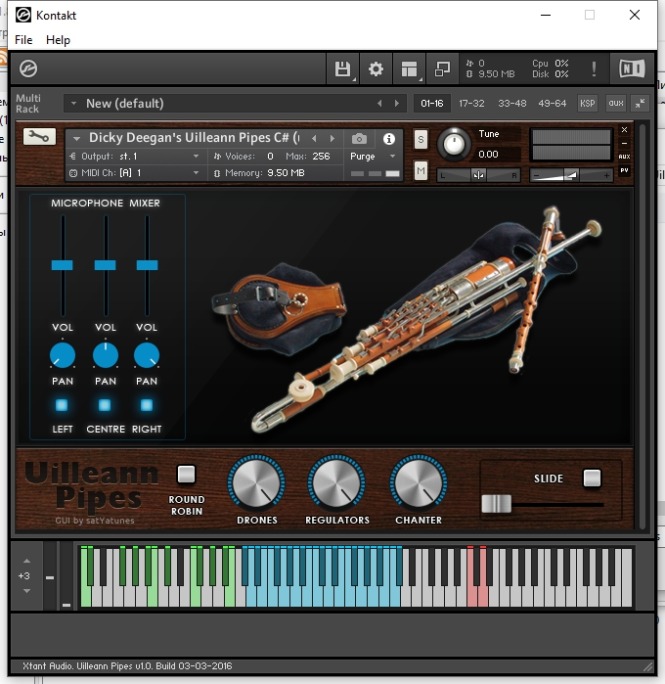This screenshot has height=684, width=665.
Task: Open the workspace layout panel icon
Action: pyautogui.click(x=409, y=69)
